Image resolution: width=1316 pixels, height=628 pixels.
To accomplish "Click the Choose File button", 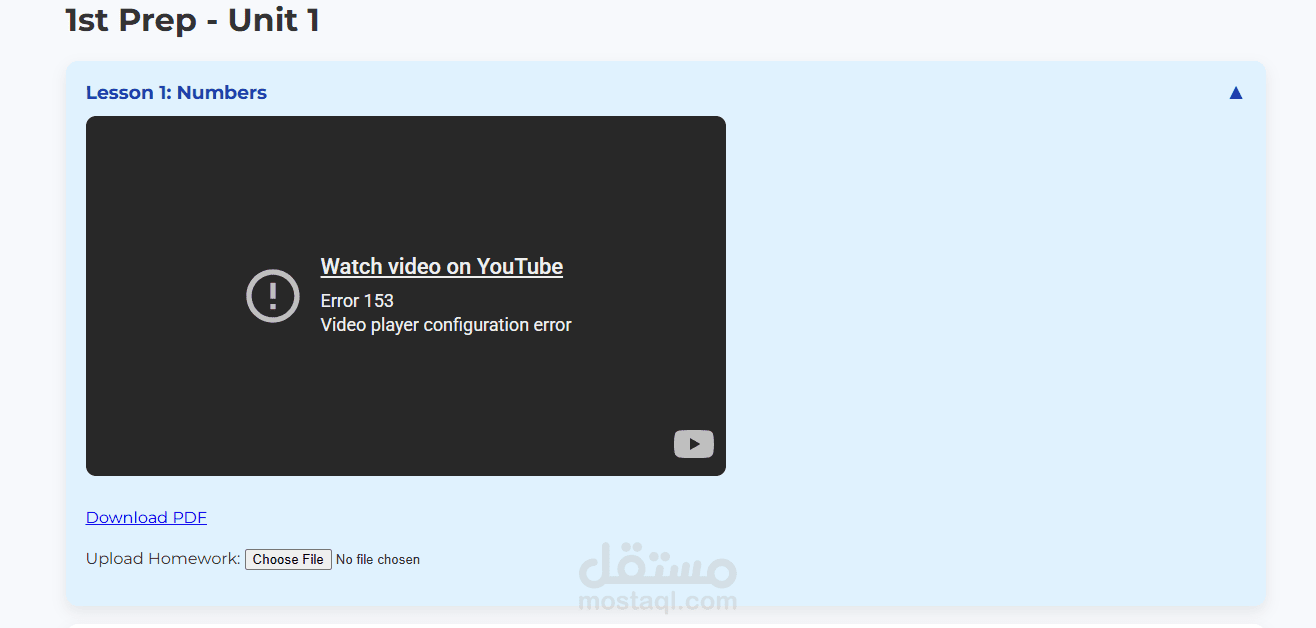I will [x=288, y=559].
